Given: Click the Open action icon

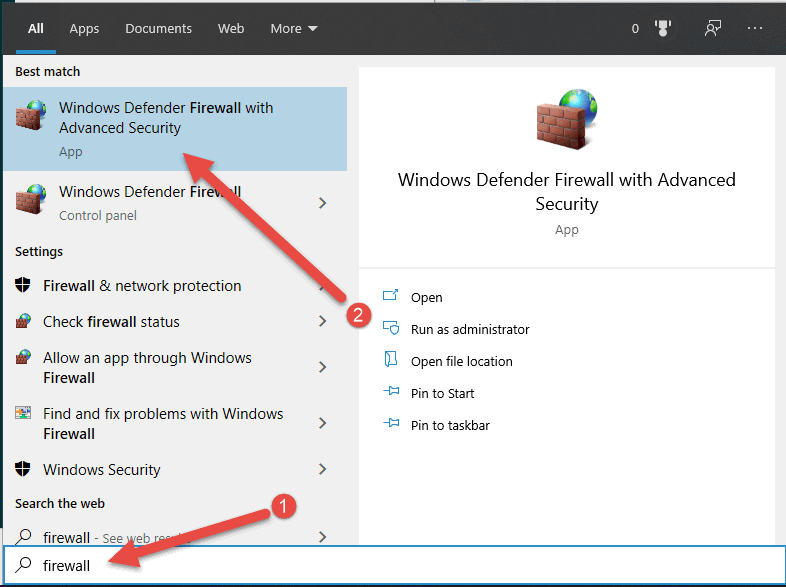Looking at the screenshot, I should point(390,295).
